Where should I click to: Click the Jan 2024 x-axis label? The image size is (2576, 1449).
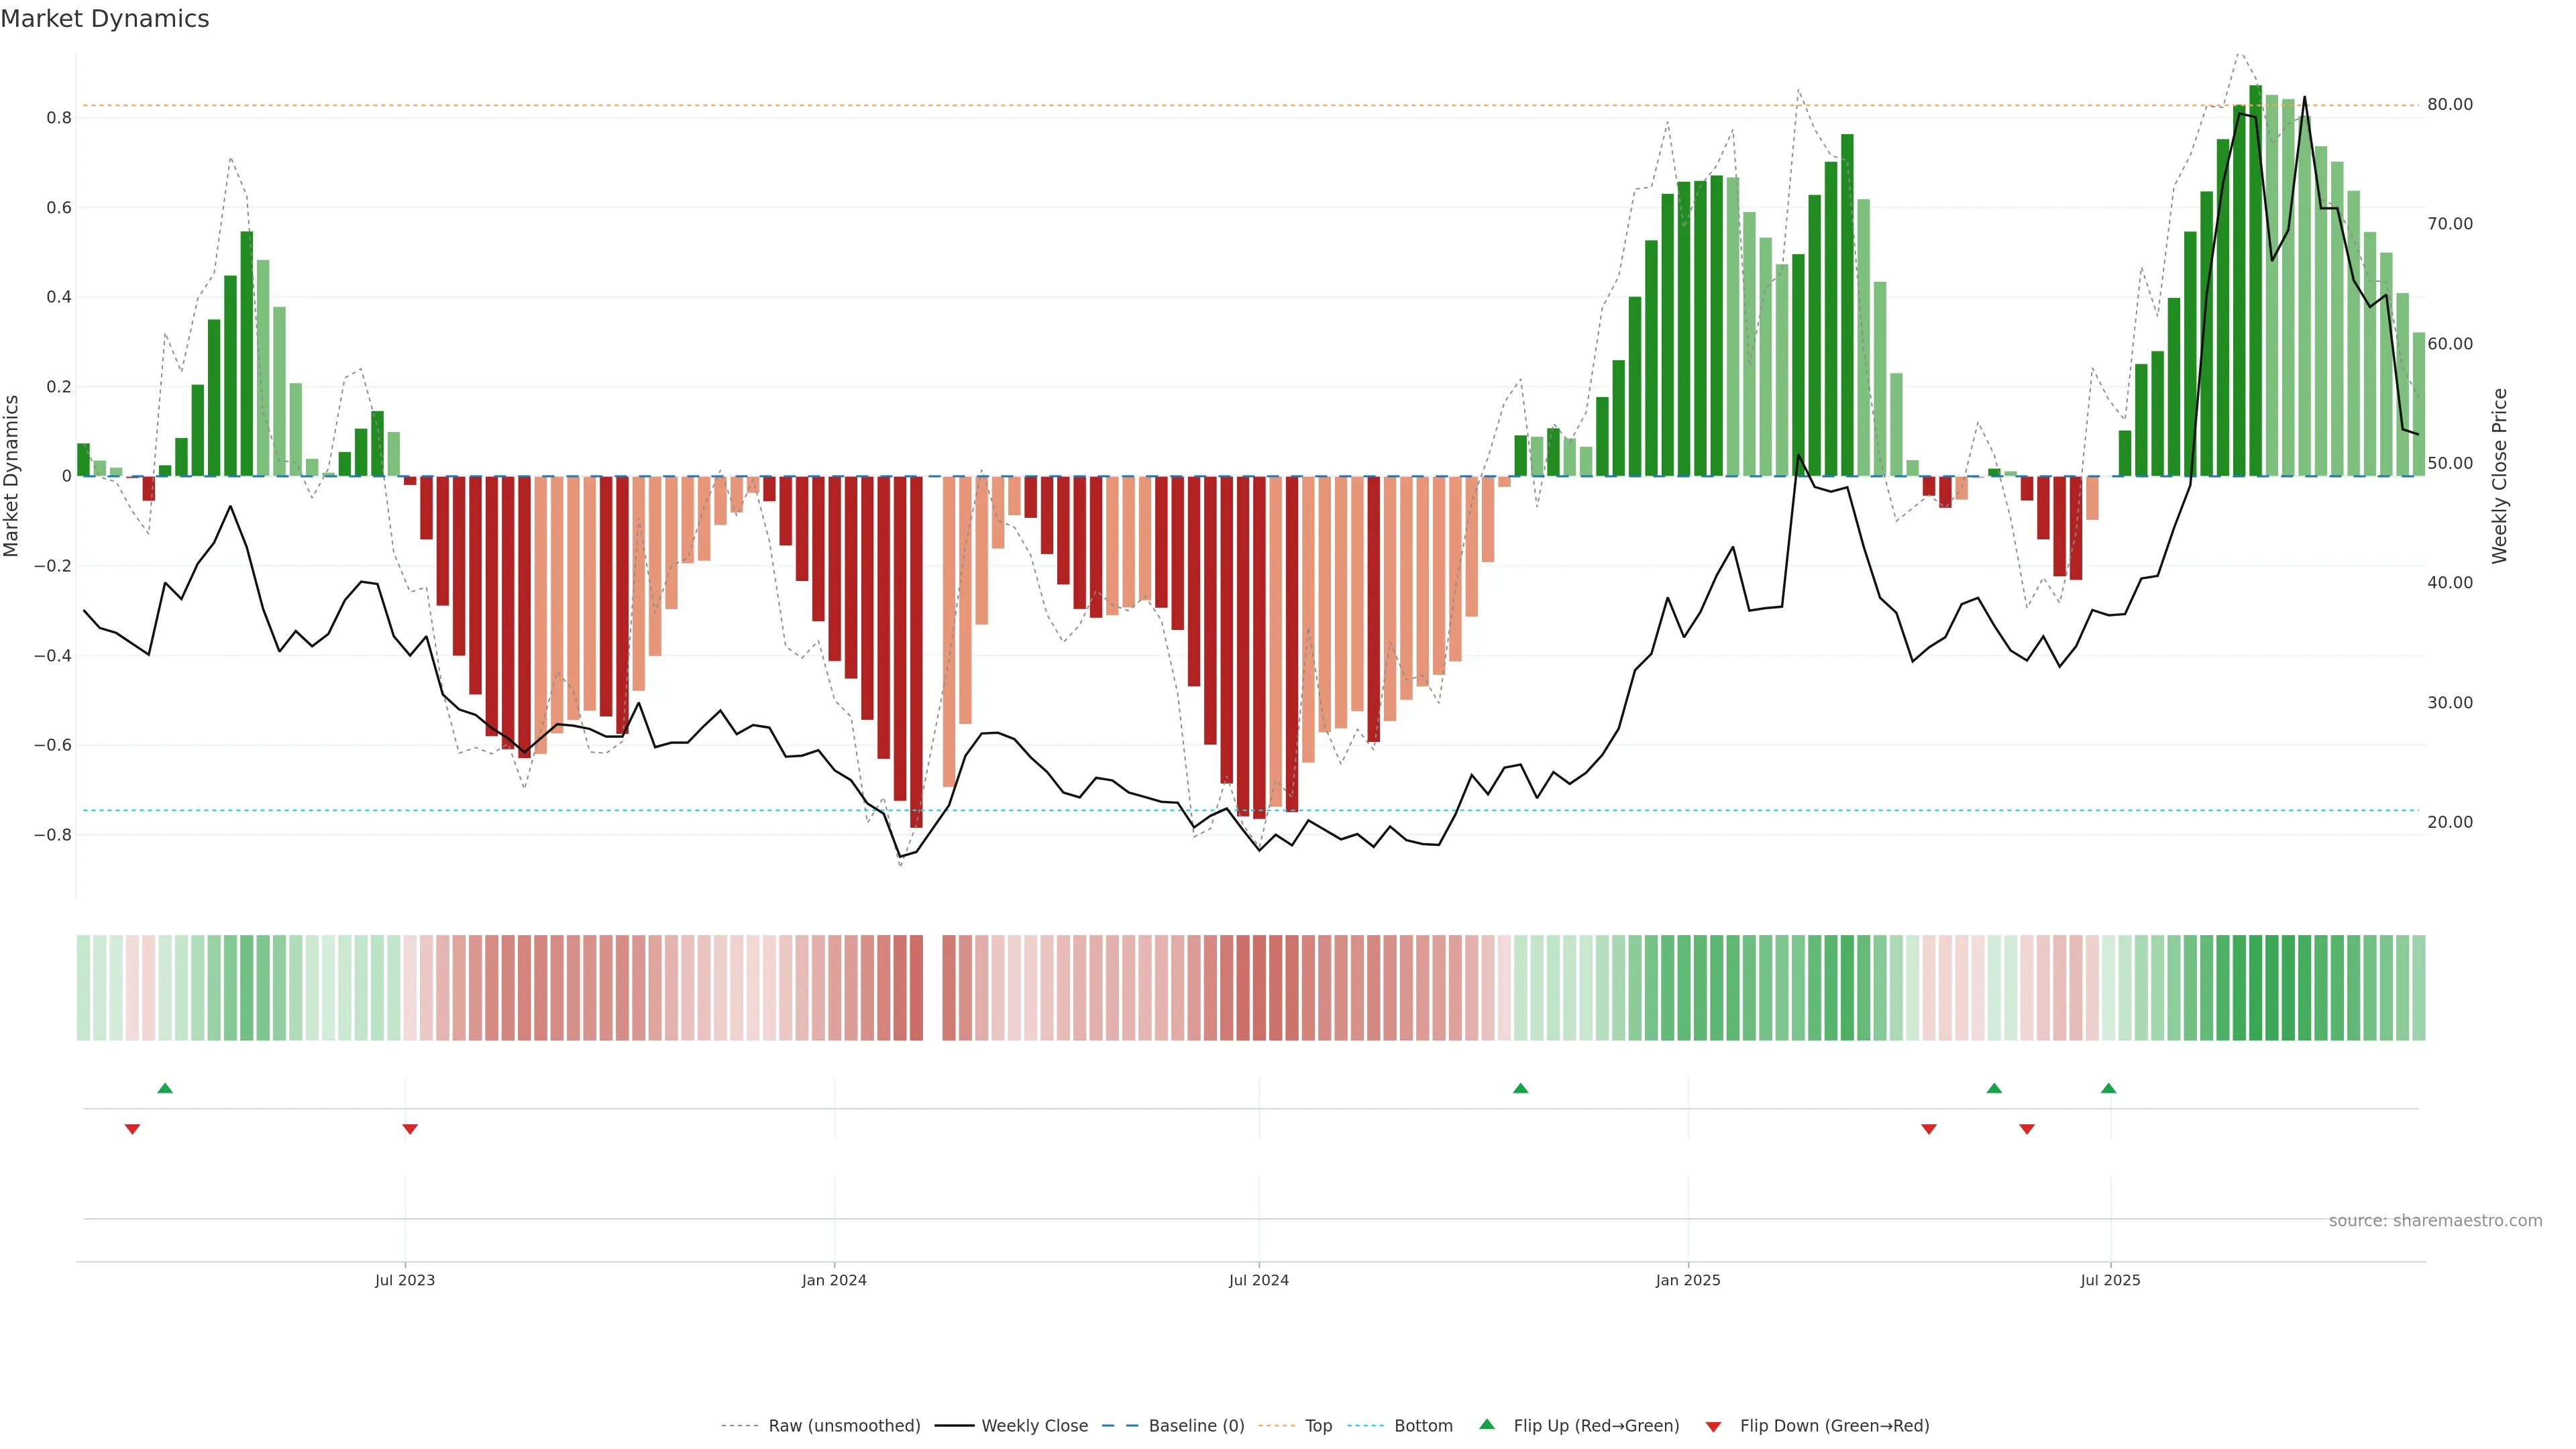tap(834, 1280)
